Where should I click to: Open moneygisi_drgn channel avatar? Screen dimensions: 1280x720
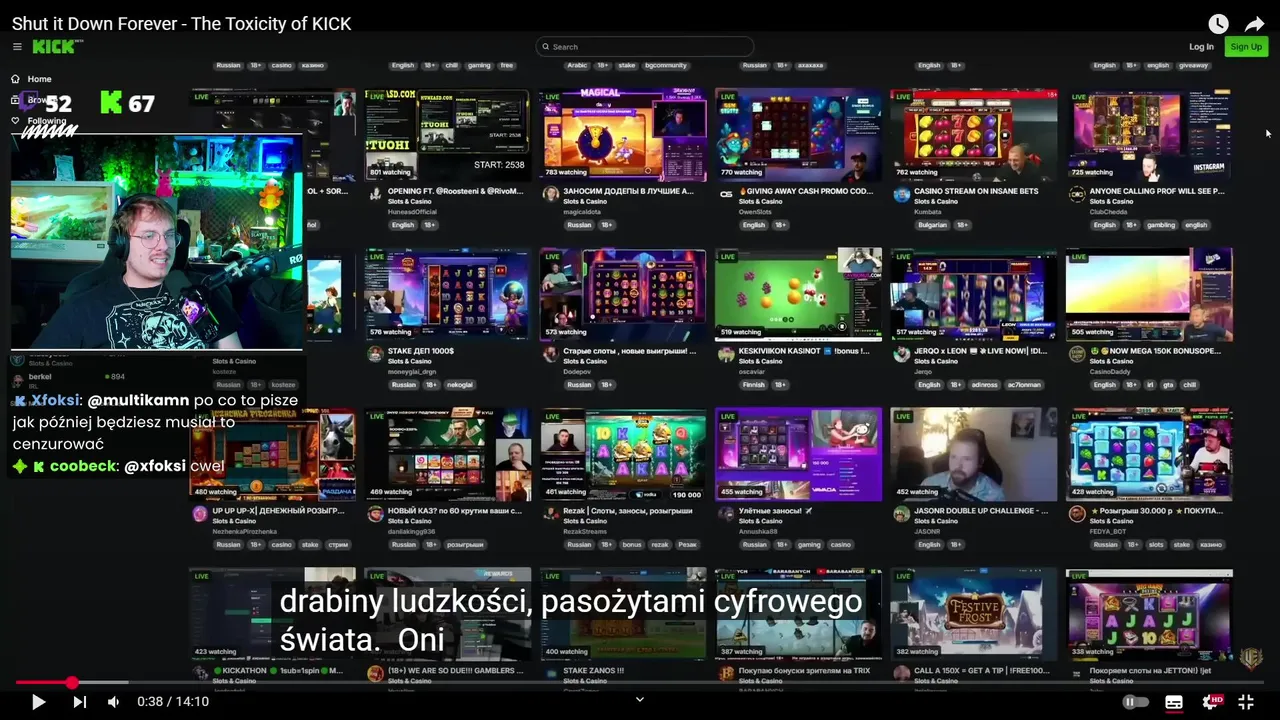click(x=375, y=354)
